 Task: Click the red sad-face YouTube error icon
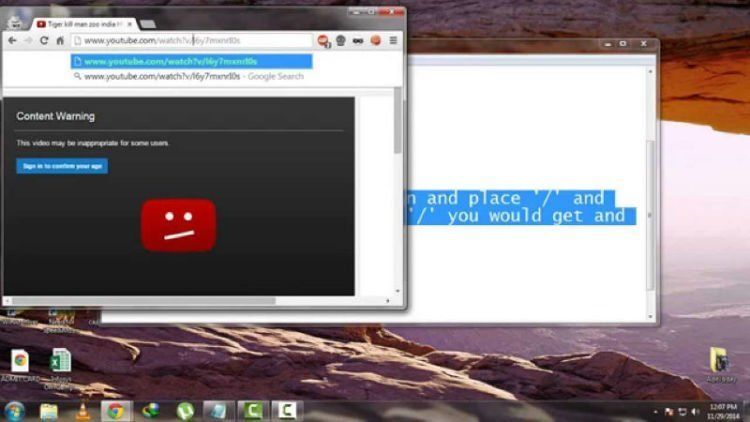[178, 225]
